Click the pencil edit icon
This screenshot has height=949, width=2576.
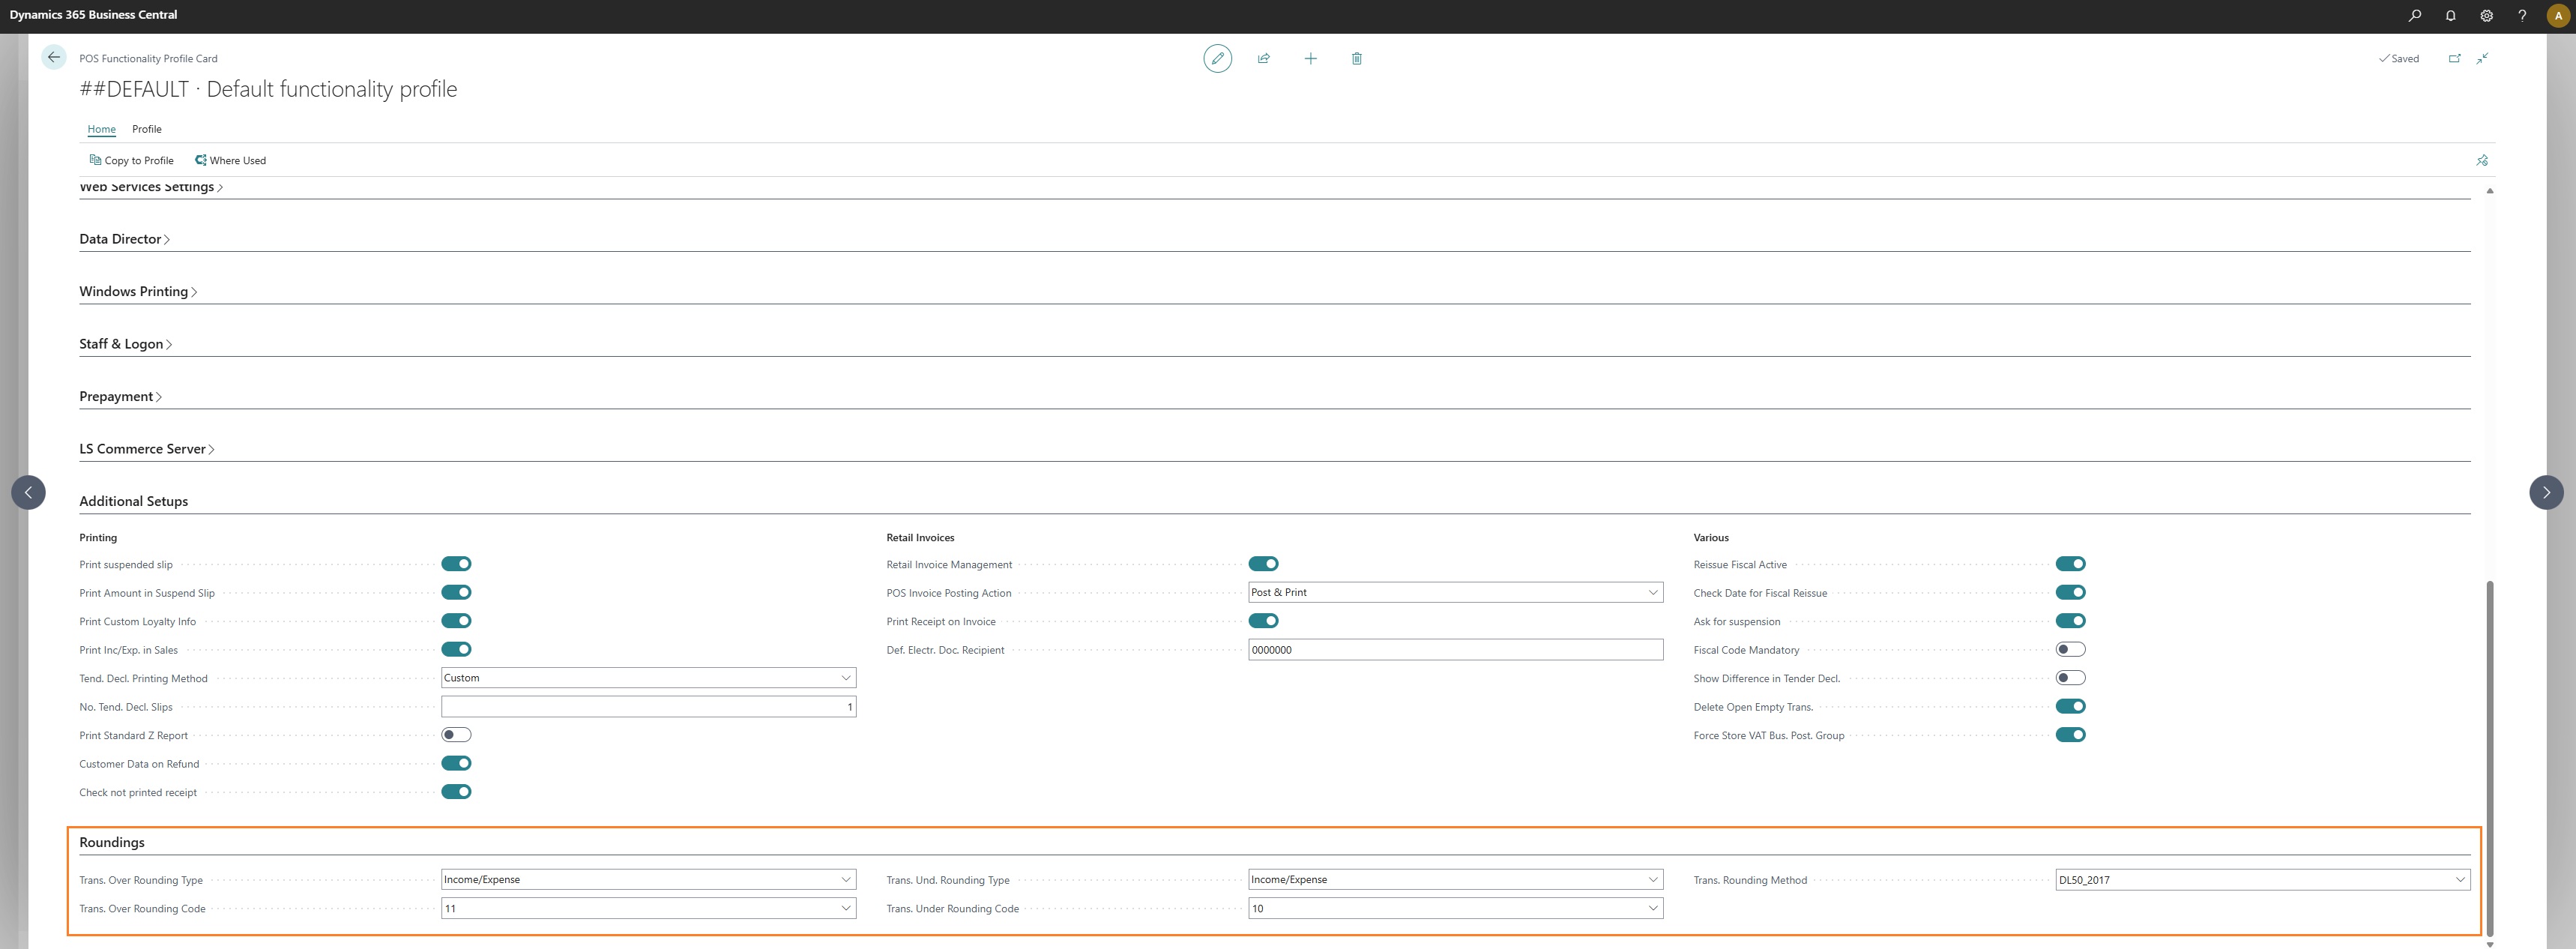[1217, 58]
